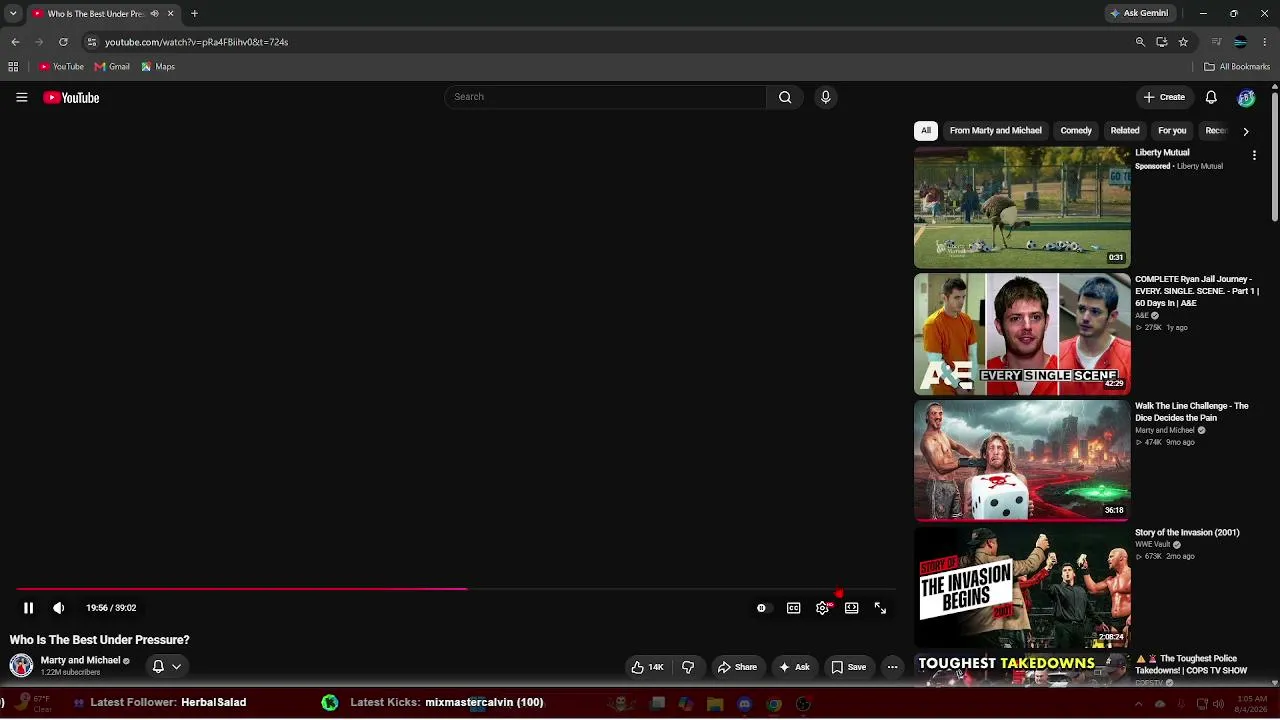Screen dimensions: 1280x720
Task: Start voice search with the microphone
Action: pos(825,97)
